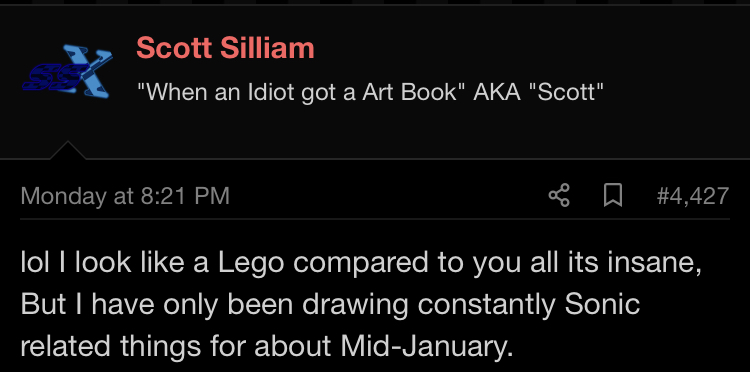This screenshot has height=372, width=750.
Task: Click the word constantly in the message
Action: [486, 305]
